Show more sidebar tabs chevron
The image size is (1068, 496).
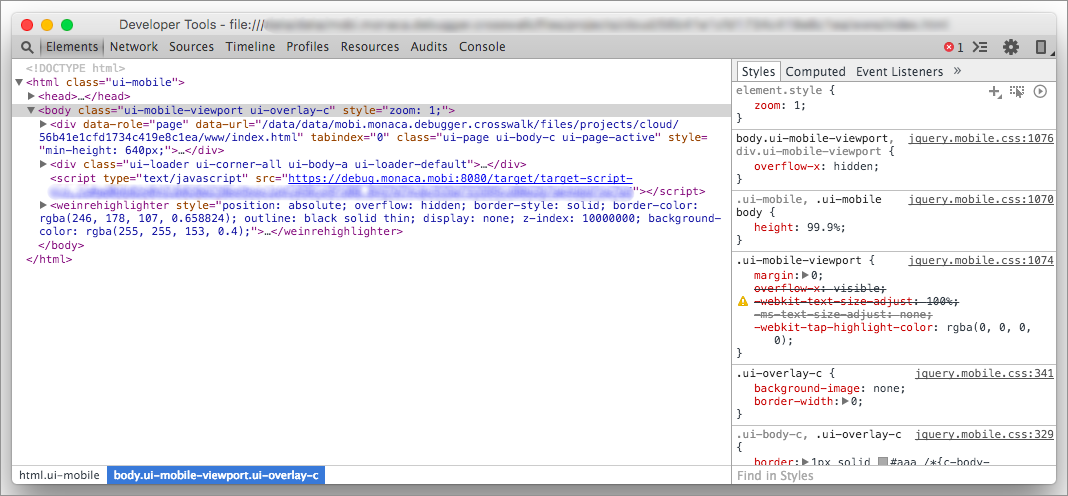(x=957, y=71)
